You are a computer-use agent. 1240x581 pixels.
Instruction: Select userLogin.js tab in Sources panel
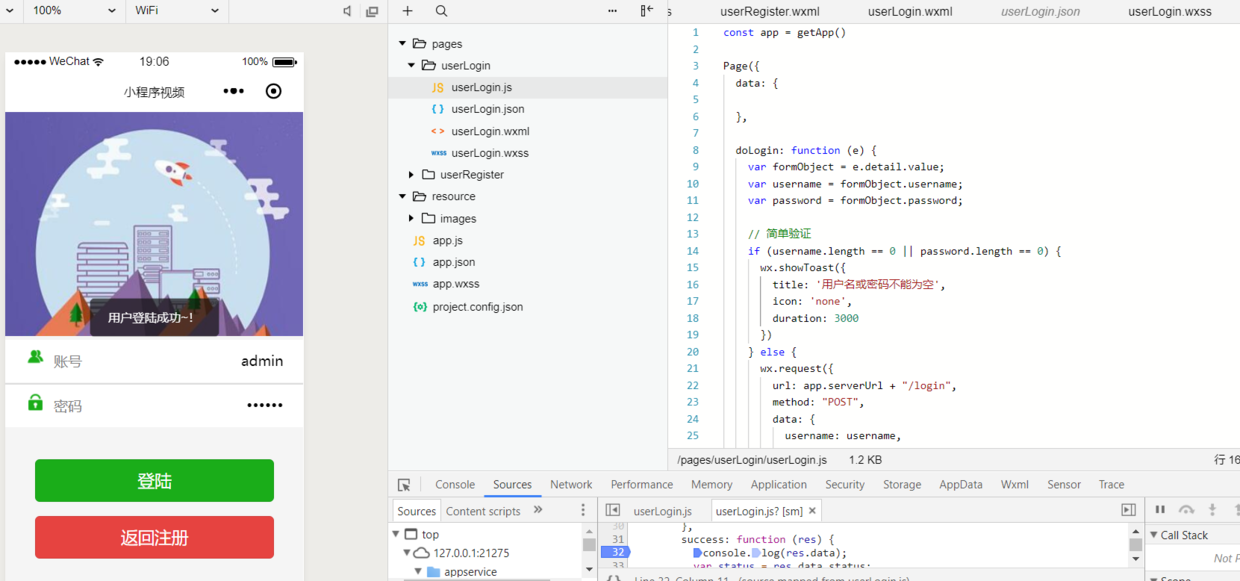coord(662,511)
